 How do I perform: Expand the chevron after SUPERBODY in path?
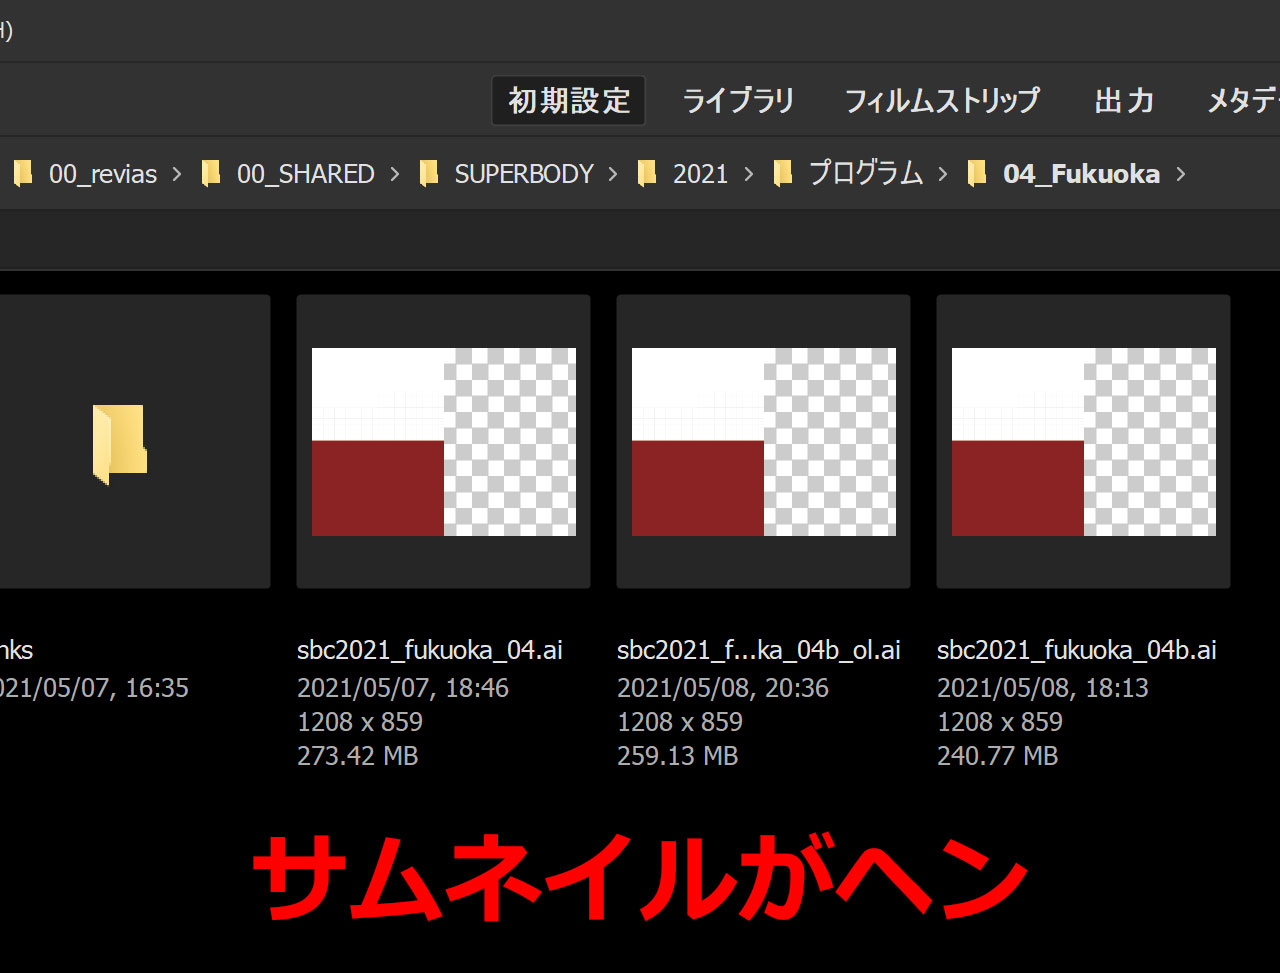[614, 174]
